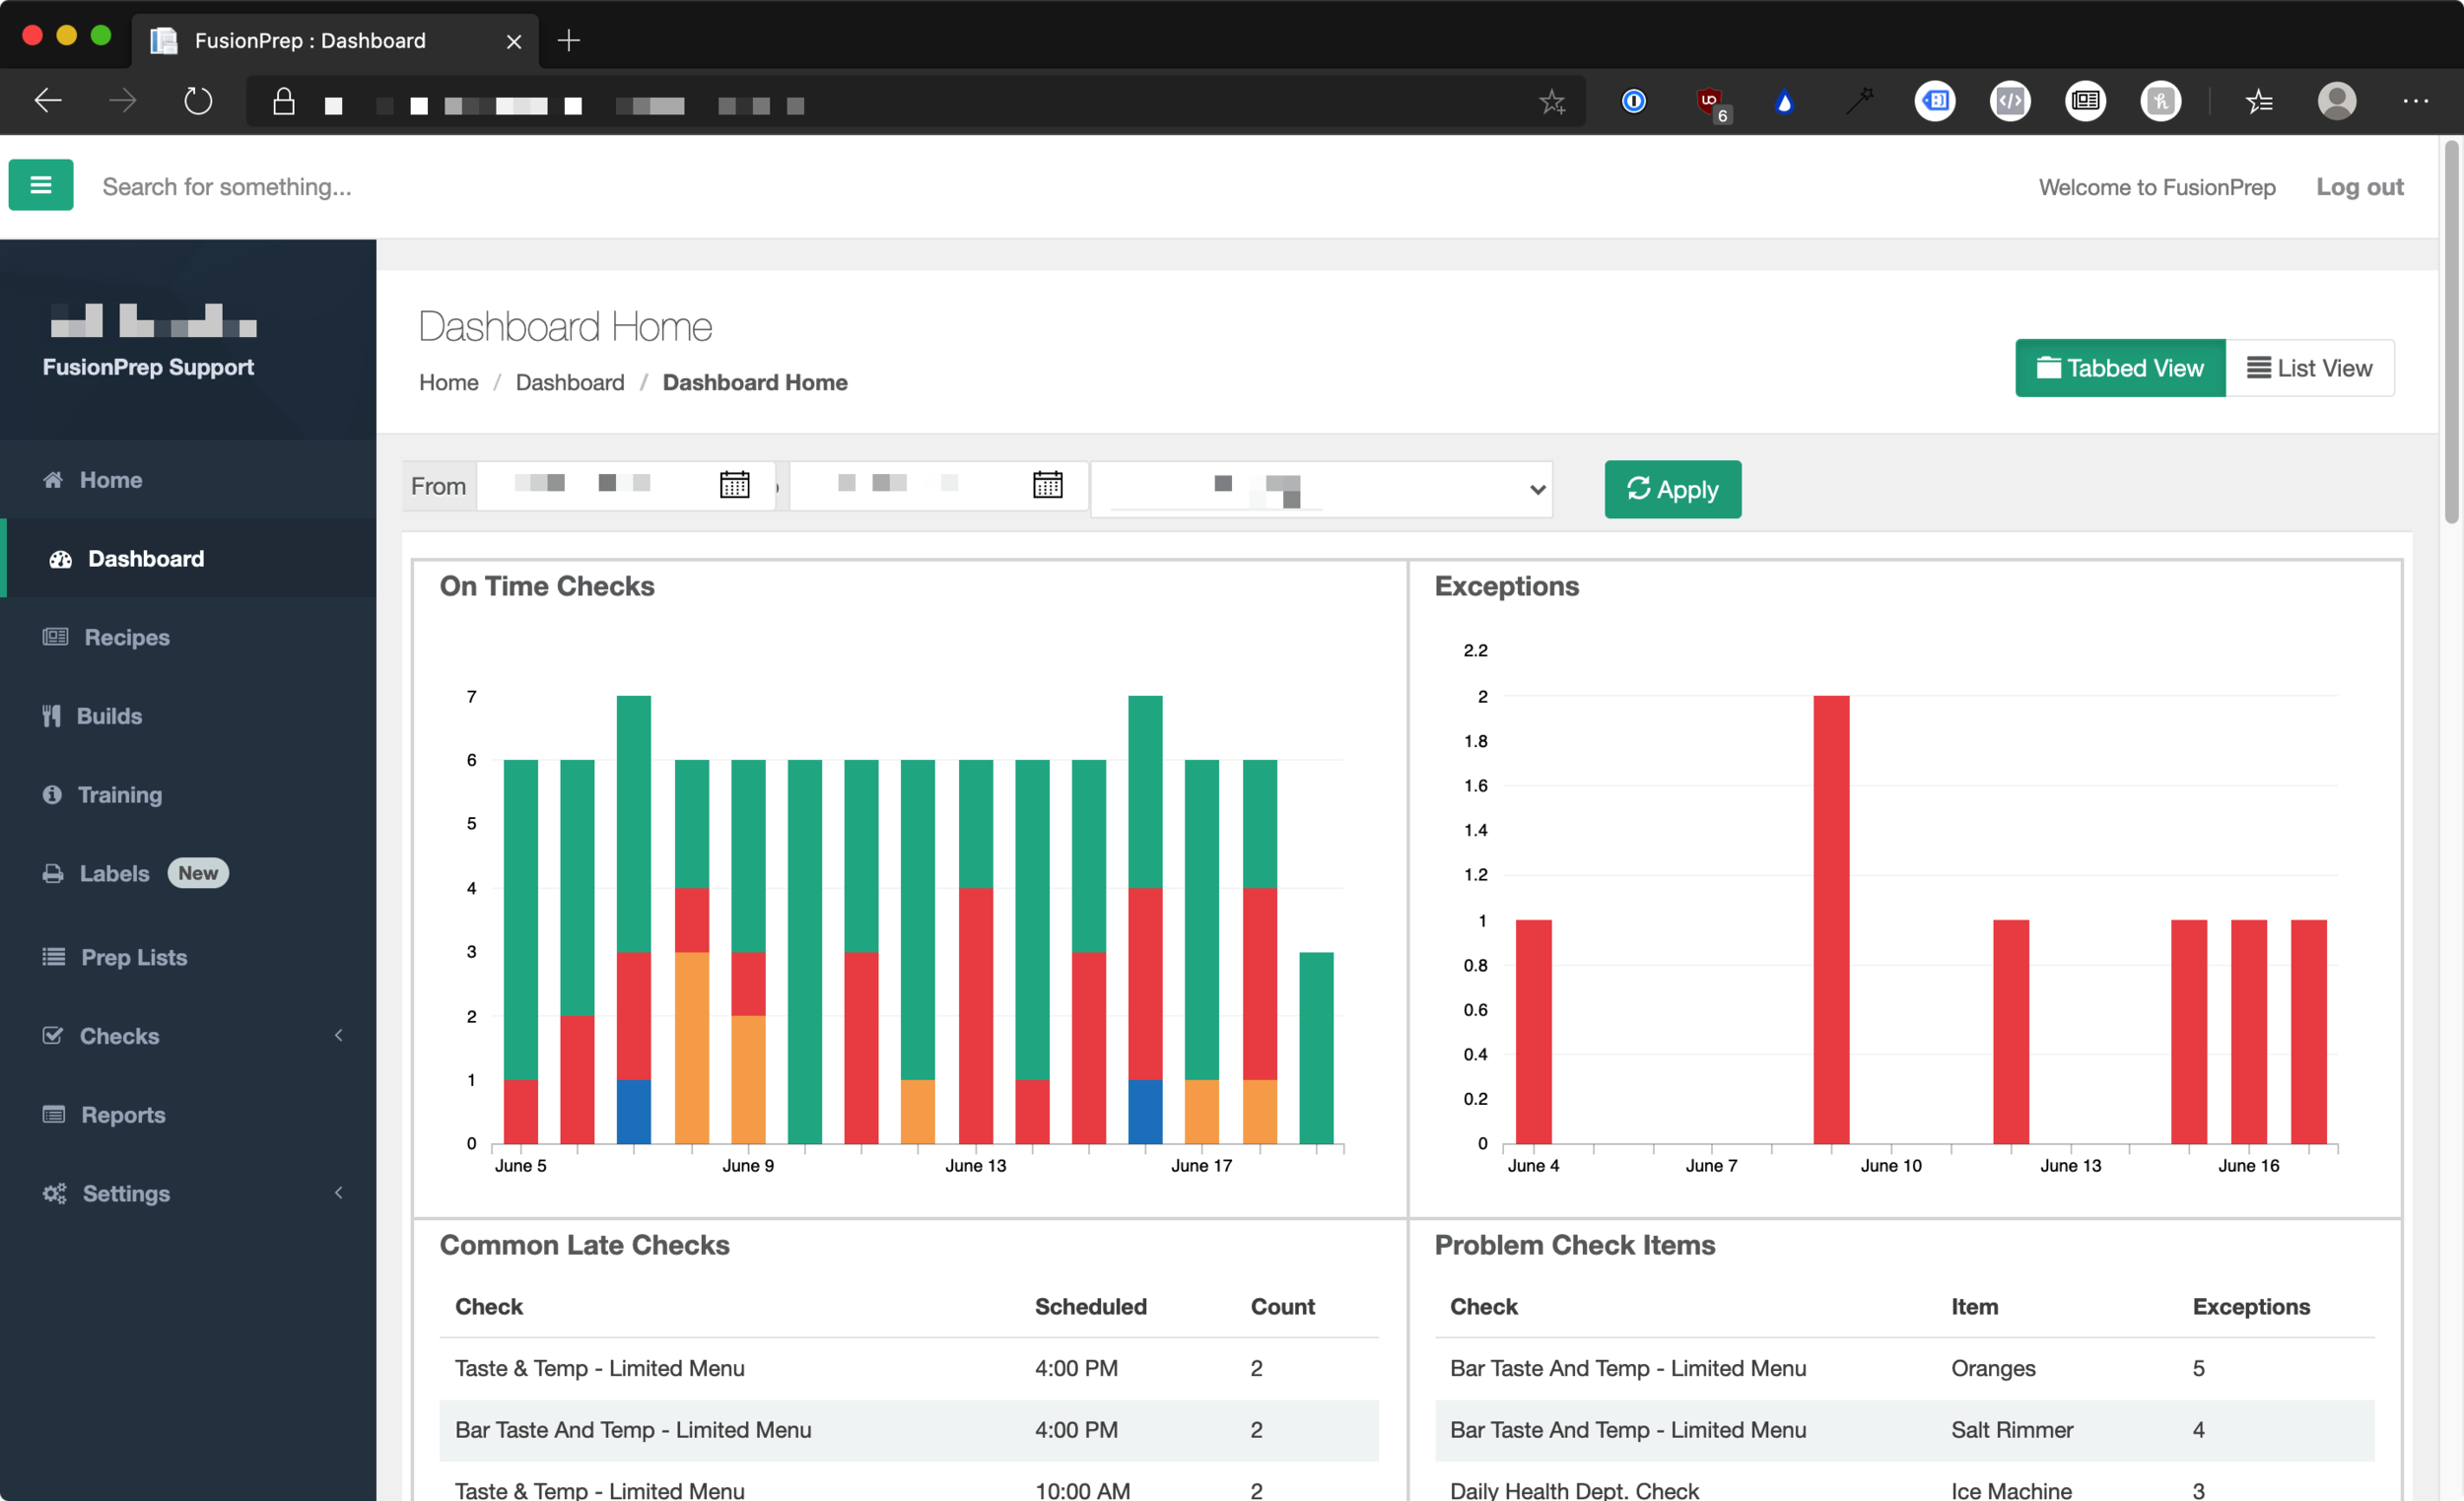Screen dimensions: 2464x1501
Task: Open the browser profile avatar icon
Action: tap(2336, 101)
